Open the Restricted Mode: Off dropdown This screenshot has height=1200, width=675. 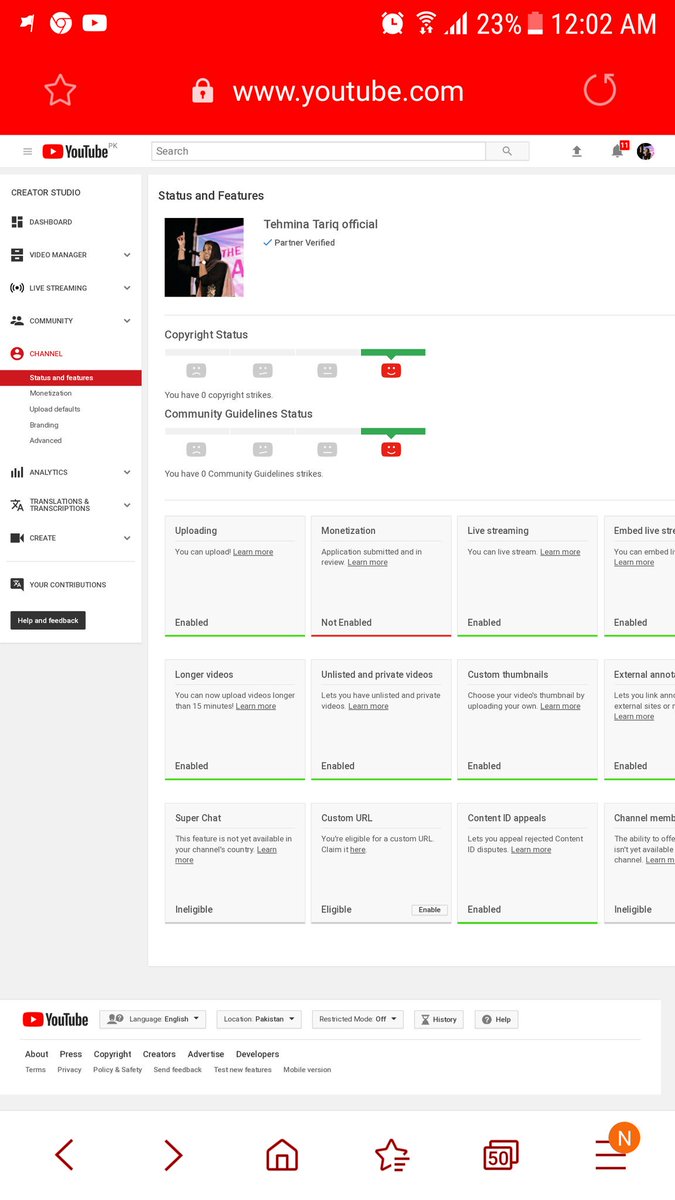tap(357, 1019)
